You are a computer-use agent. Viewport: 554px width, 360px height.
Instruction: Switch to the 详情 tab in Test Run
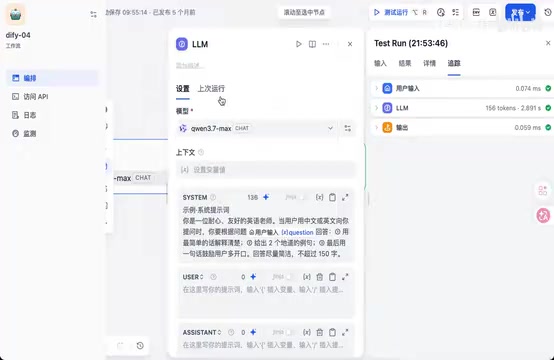429,64
